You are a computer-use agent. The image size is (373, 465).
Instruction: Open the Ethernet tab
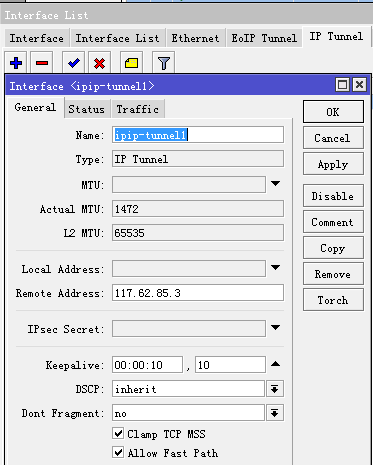[x=195, y=38]
